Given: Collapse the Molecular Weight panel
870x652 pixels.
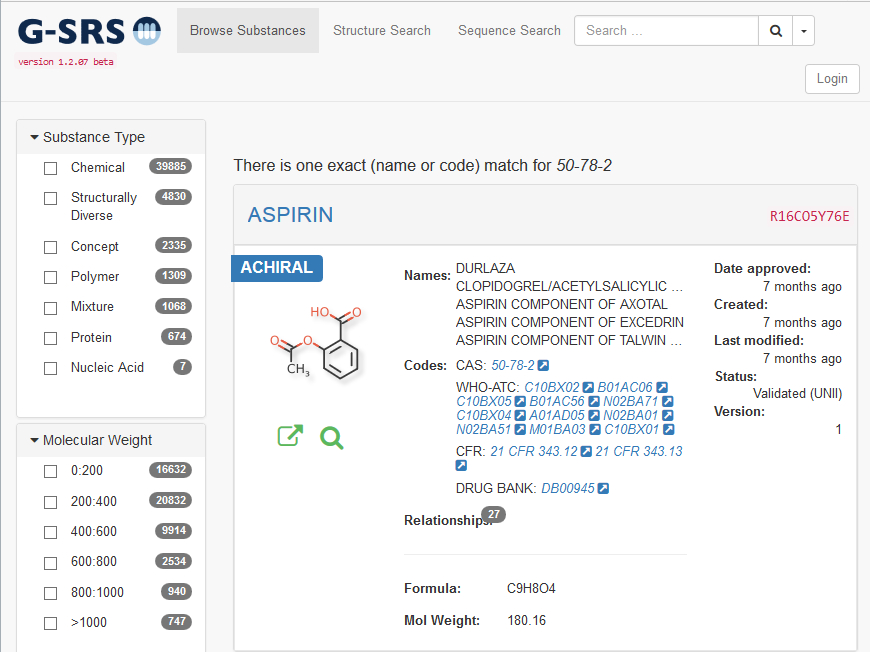Looking at the screenshot, I should 91,440.
